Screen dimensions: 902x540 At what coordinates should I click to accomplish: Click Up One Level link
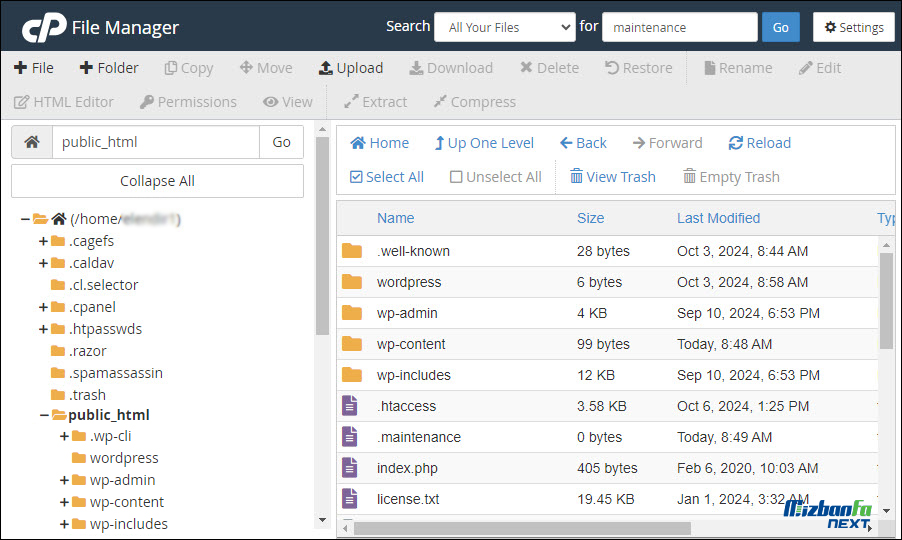484,143
